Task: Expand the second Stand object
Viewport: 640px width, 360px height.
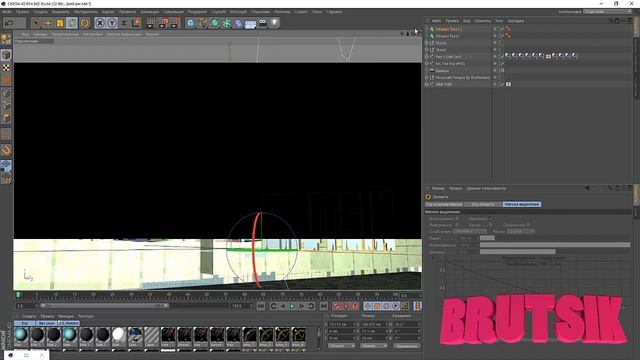Action: (427, 50)
